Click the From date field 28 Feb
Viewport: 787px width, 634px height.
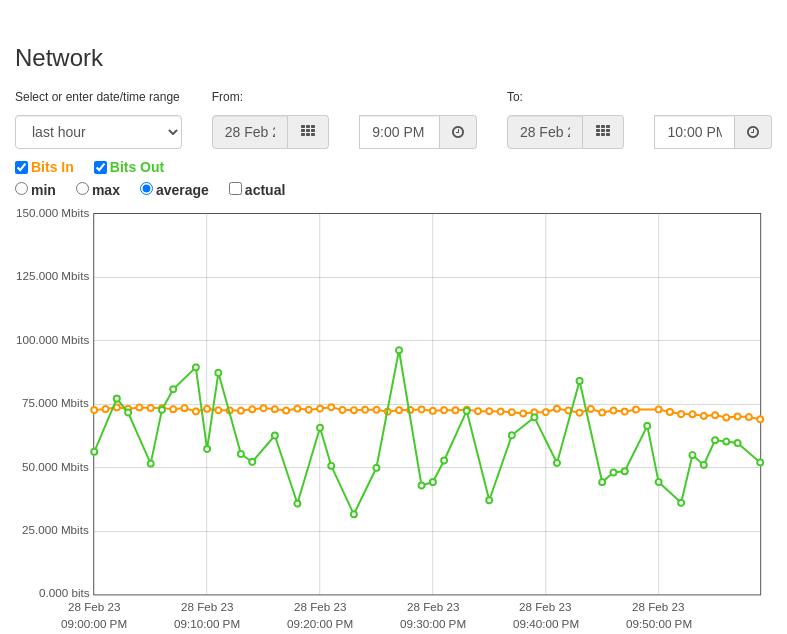tap(250, 132)
